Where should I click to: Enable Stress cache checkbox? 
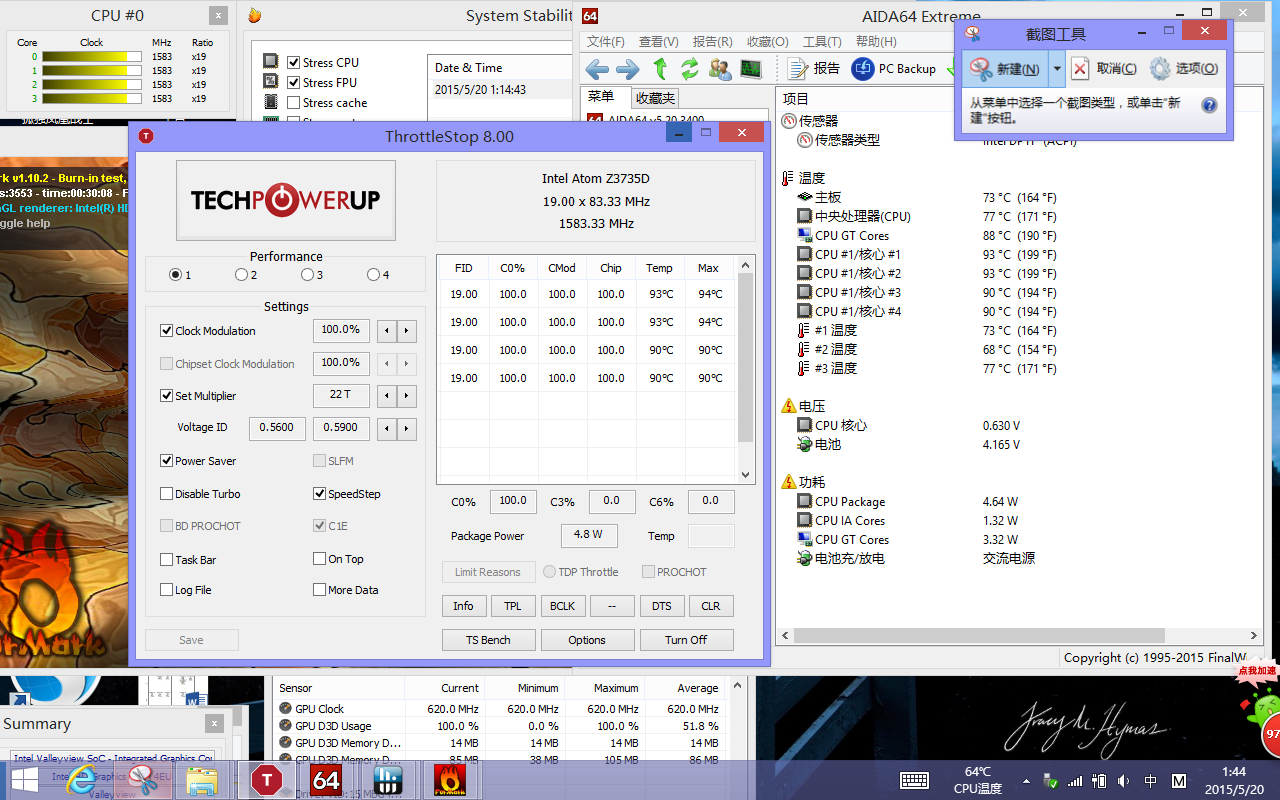(293, 102)
